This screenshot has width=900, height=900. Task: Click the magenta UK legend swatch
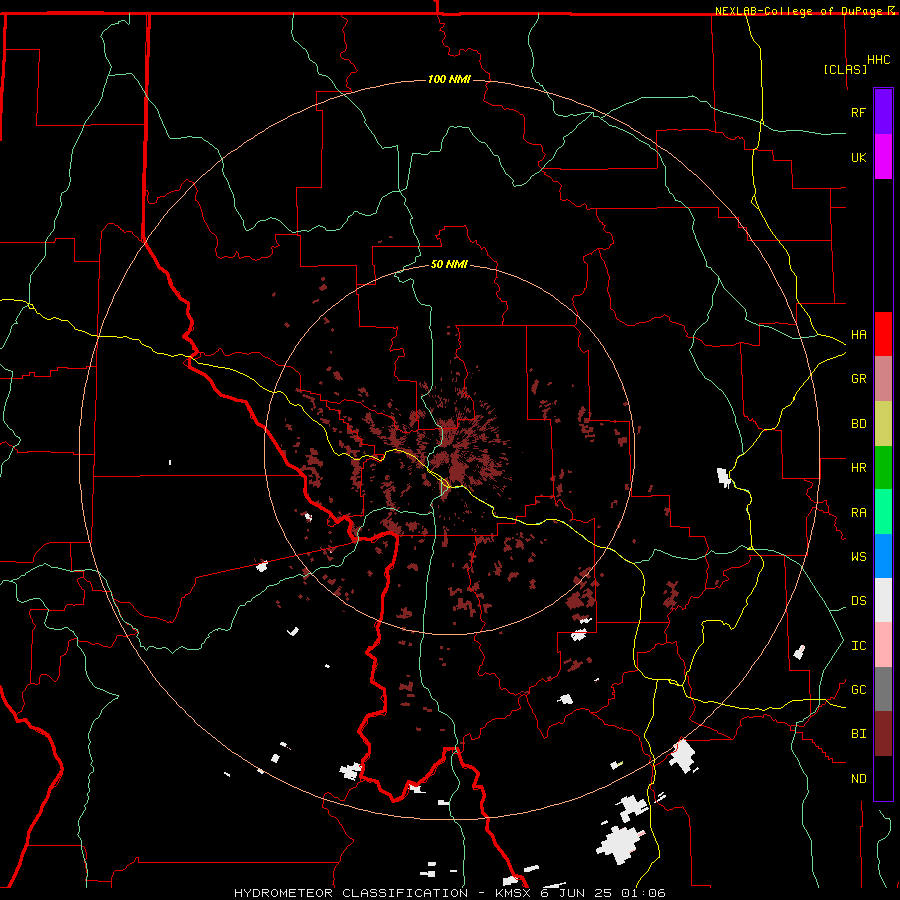click(883, 157)
